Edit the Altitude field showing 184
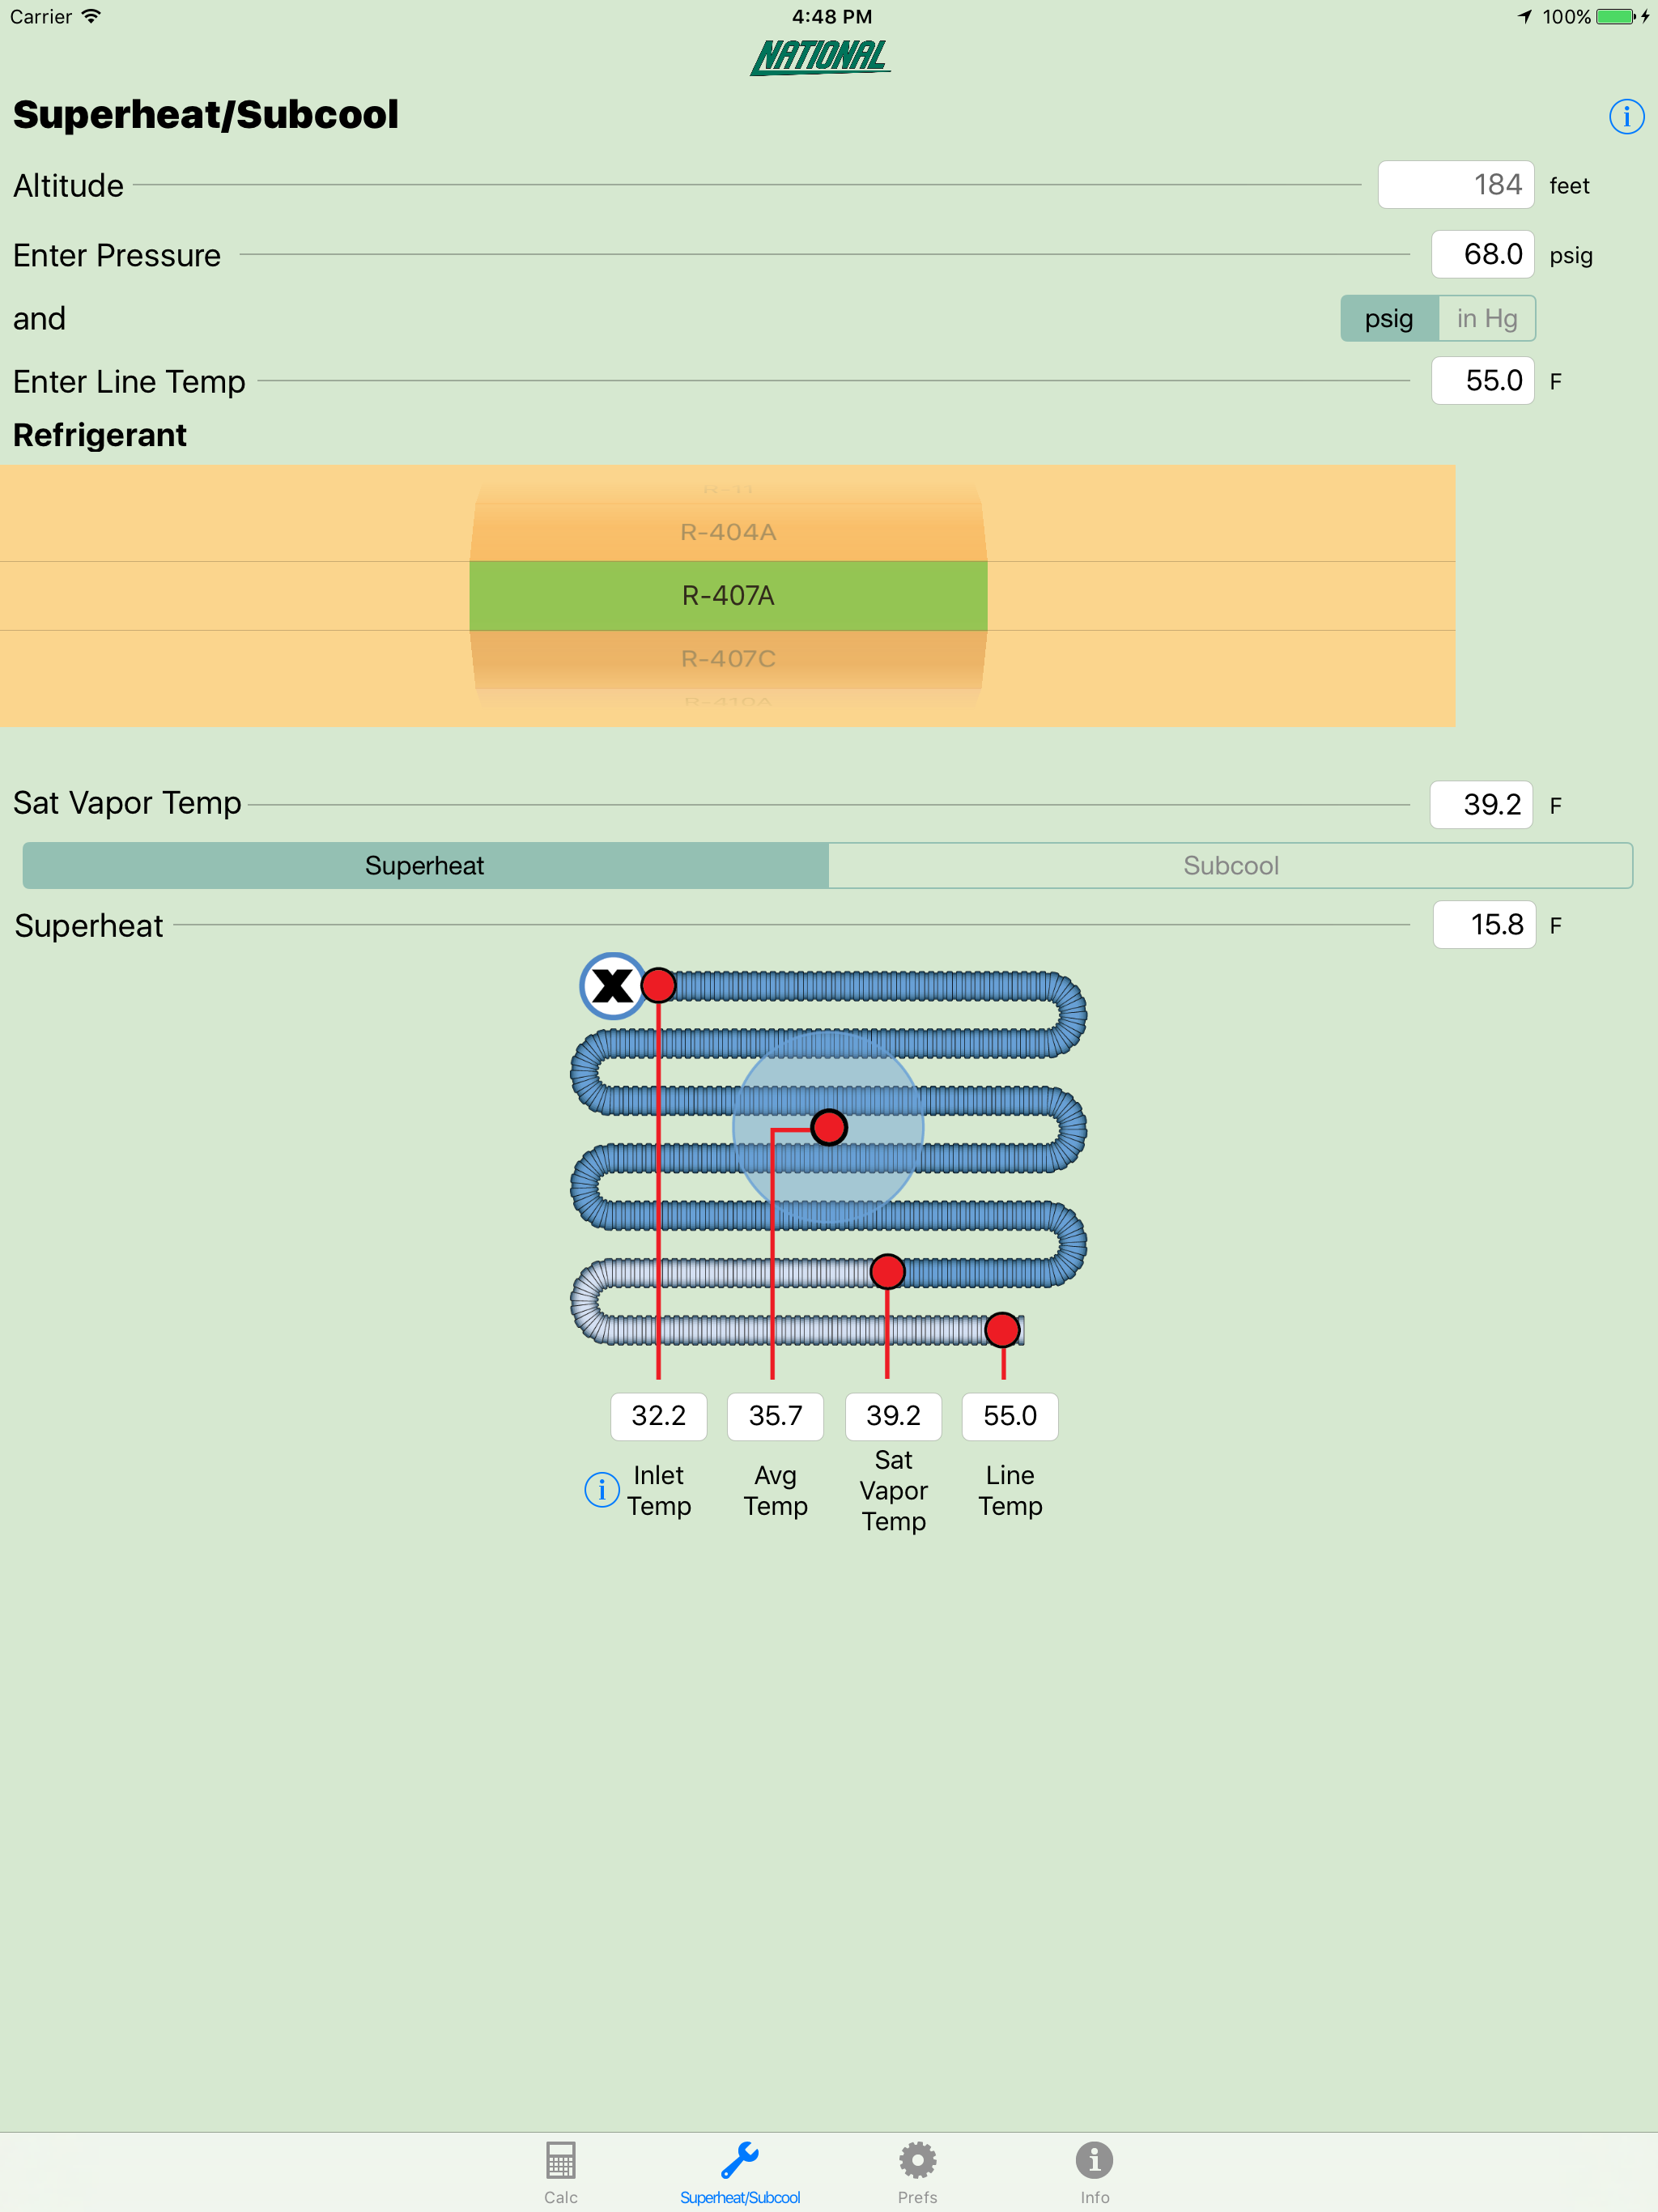Screen dimensions: 1658x2212 (1456, 185)
